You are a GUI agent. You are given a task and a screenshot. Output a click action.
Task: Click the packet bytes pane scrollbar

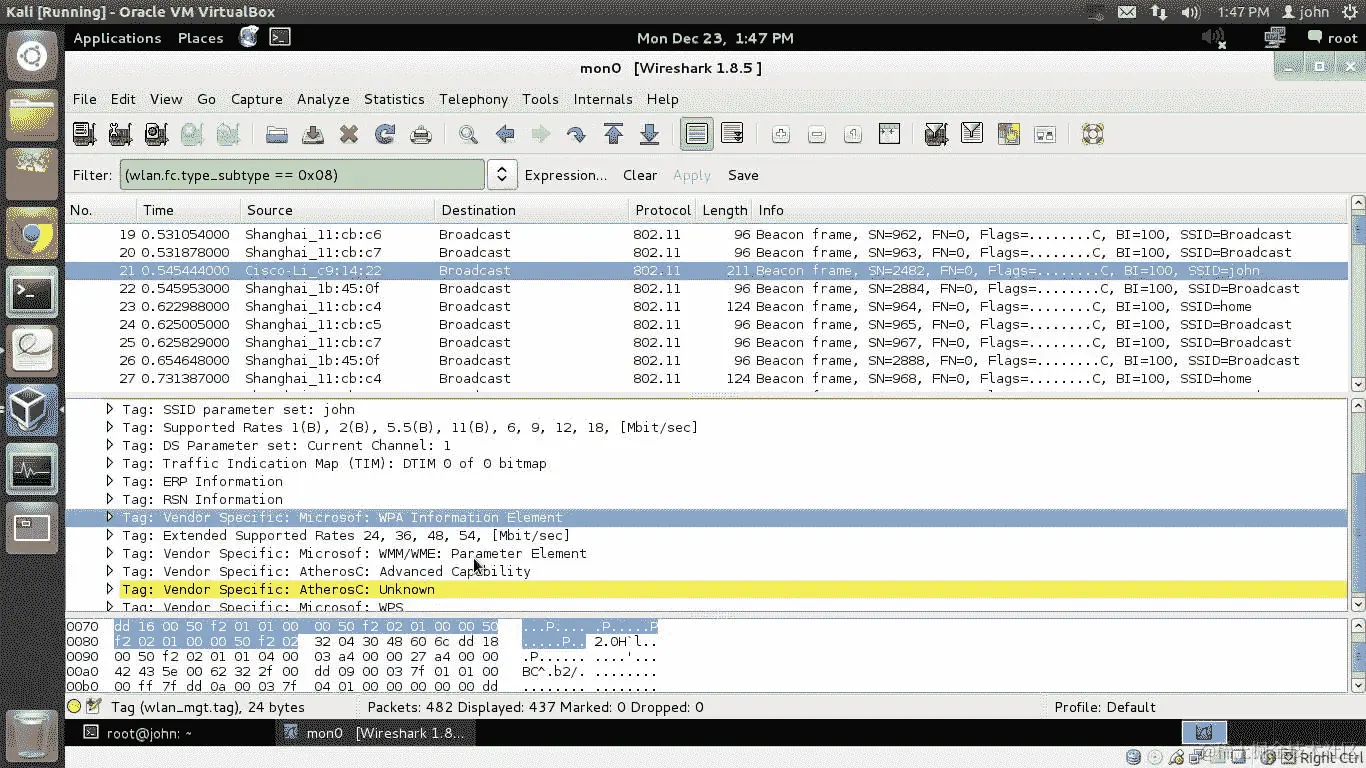tap(1357, 656)
